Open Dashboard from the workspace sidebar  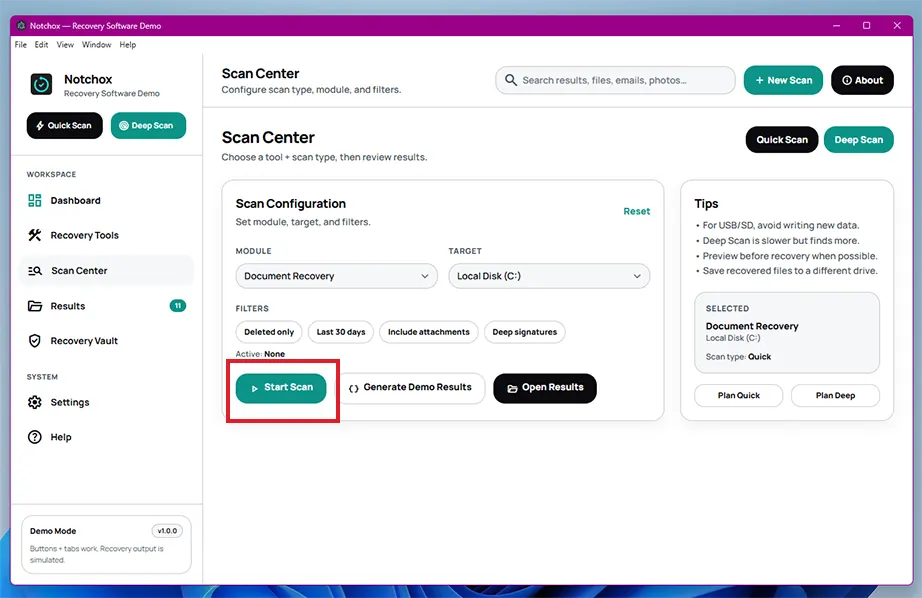(106, 201)
